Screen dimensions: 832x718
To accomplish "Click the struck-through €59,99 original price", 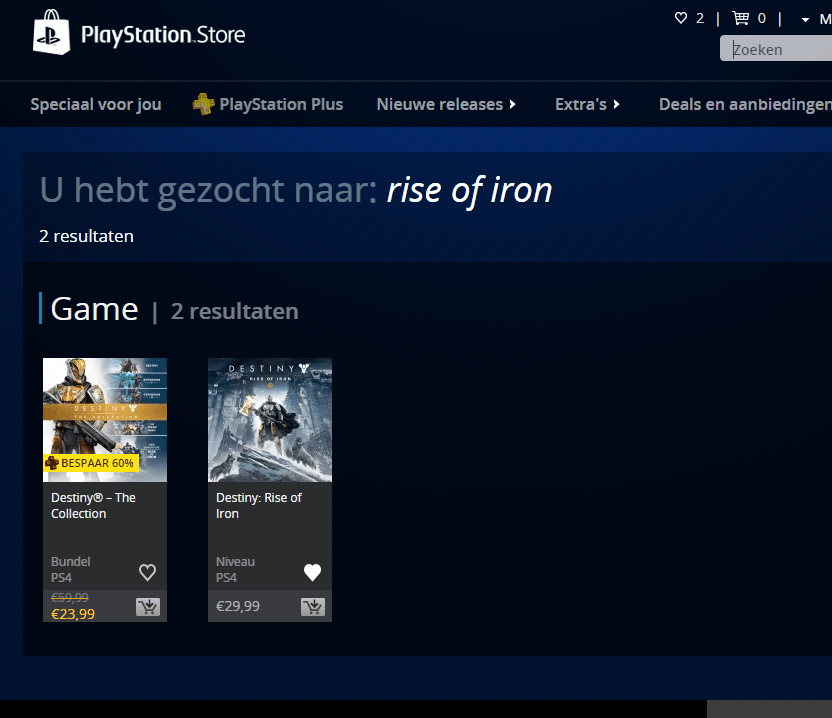I will (x=70, y=598).
